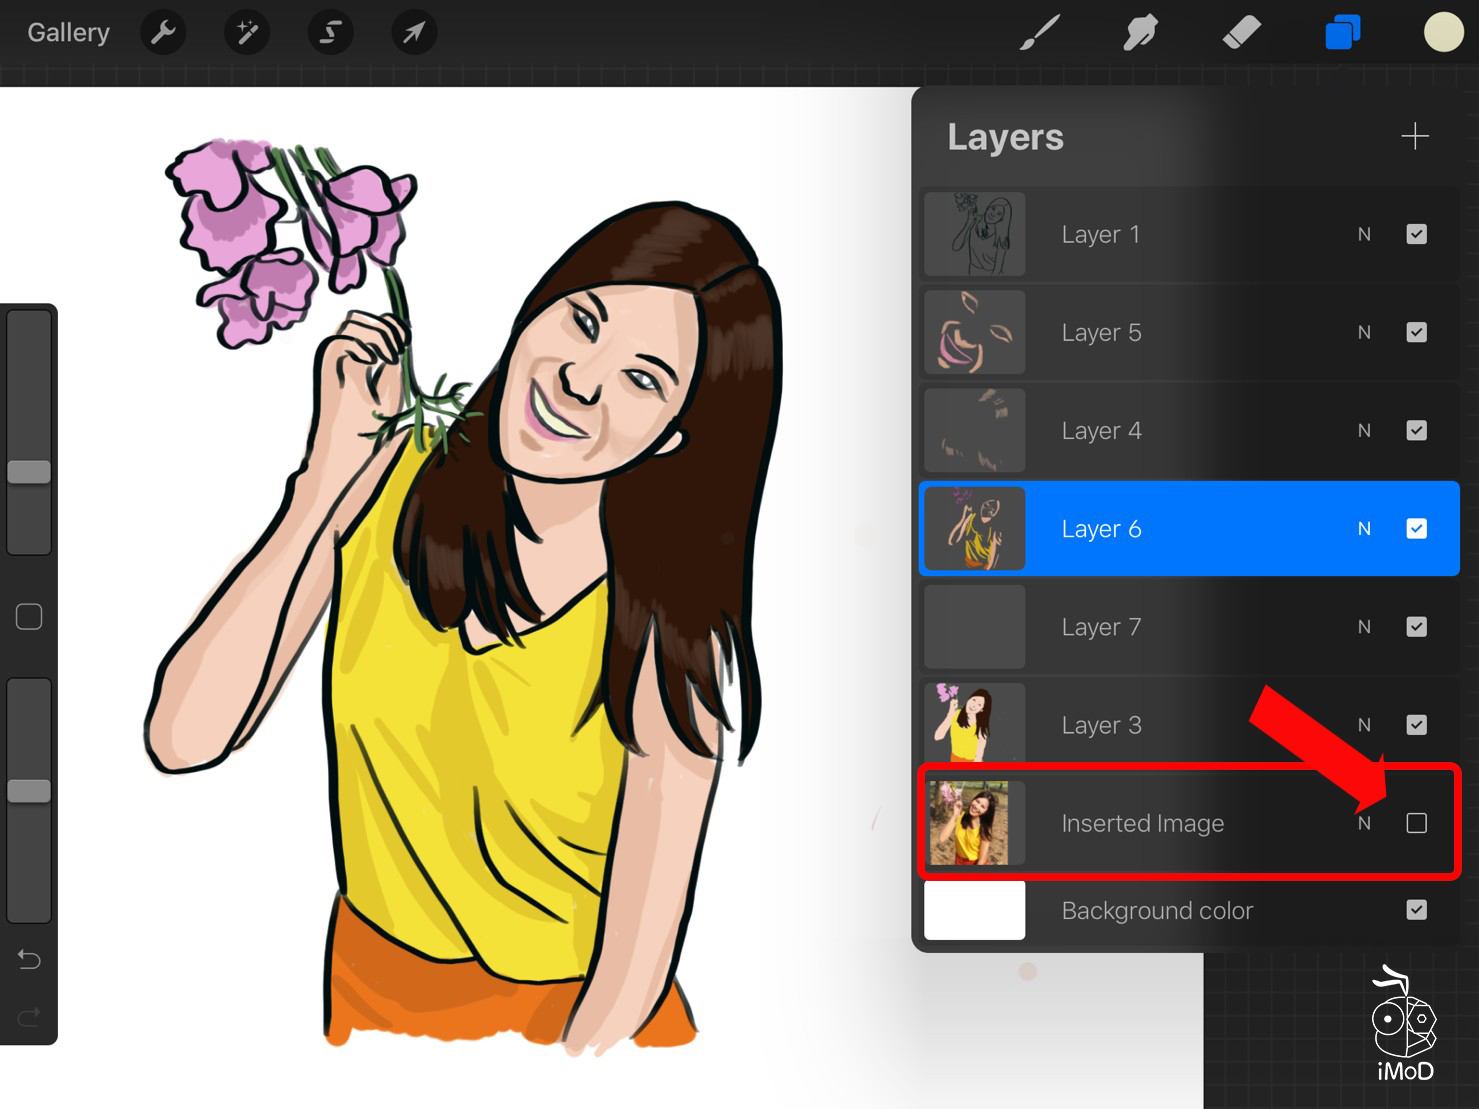1479x1109 pixels.
Task: Open the Adjustments magic wand menu
Action: 247,33
